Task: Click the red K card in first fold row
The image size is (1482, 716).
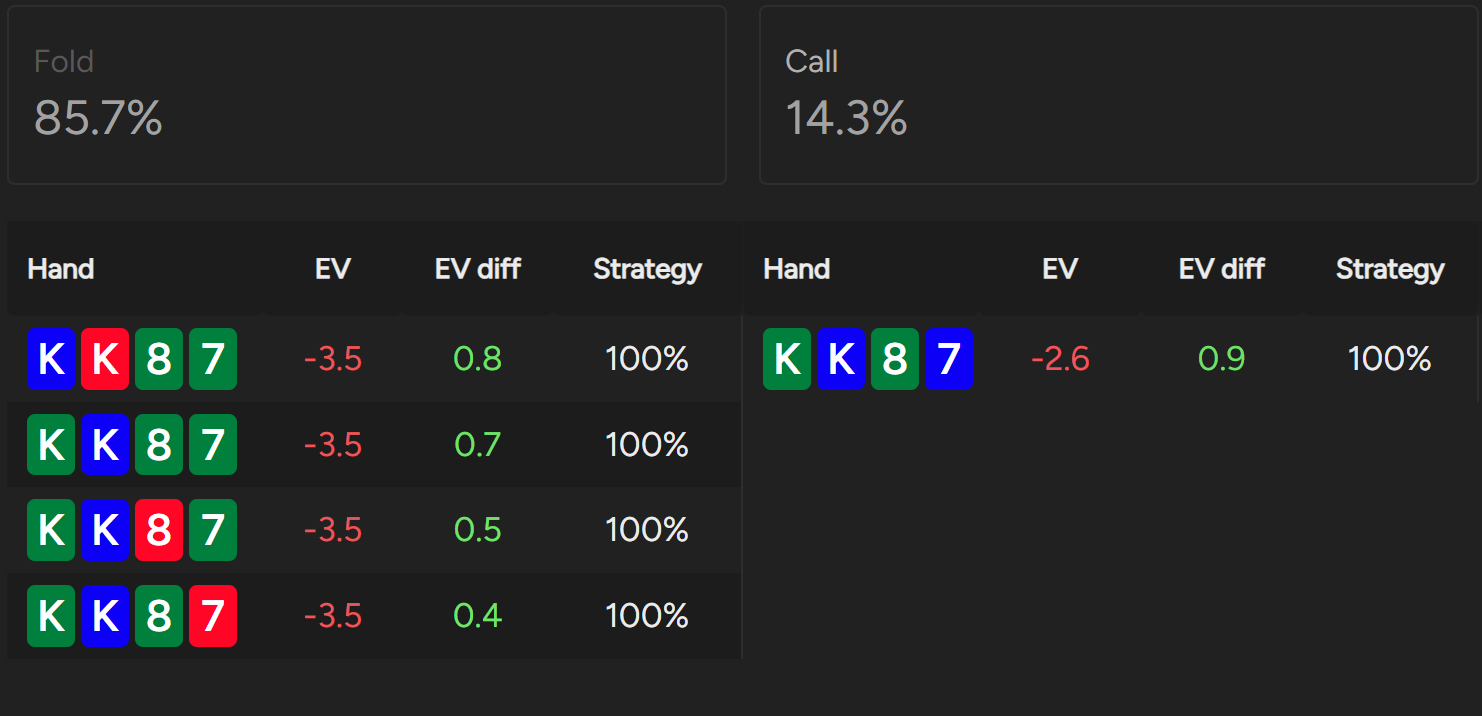Action: pyautogui.click(x=105, y=359)
